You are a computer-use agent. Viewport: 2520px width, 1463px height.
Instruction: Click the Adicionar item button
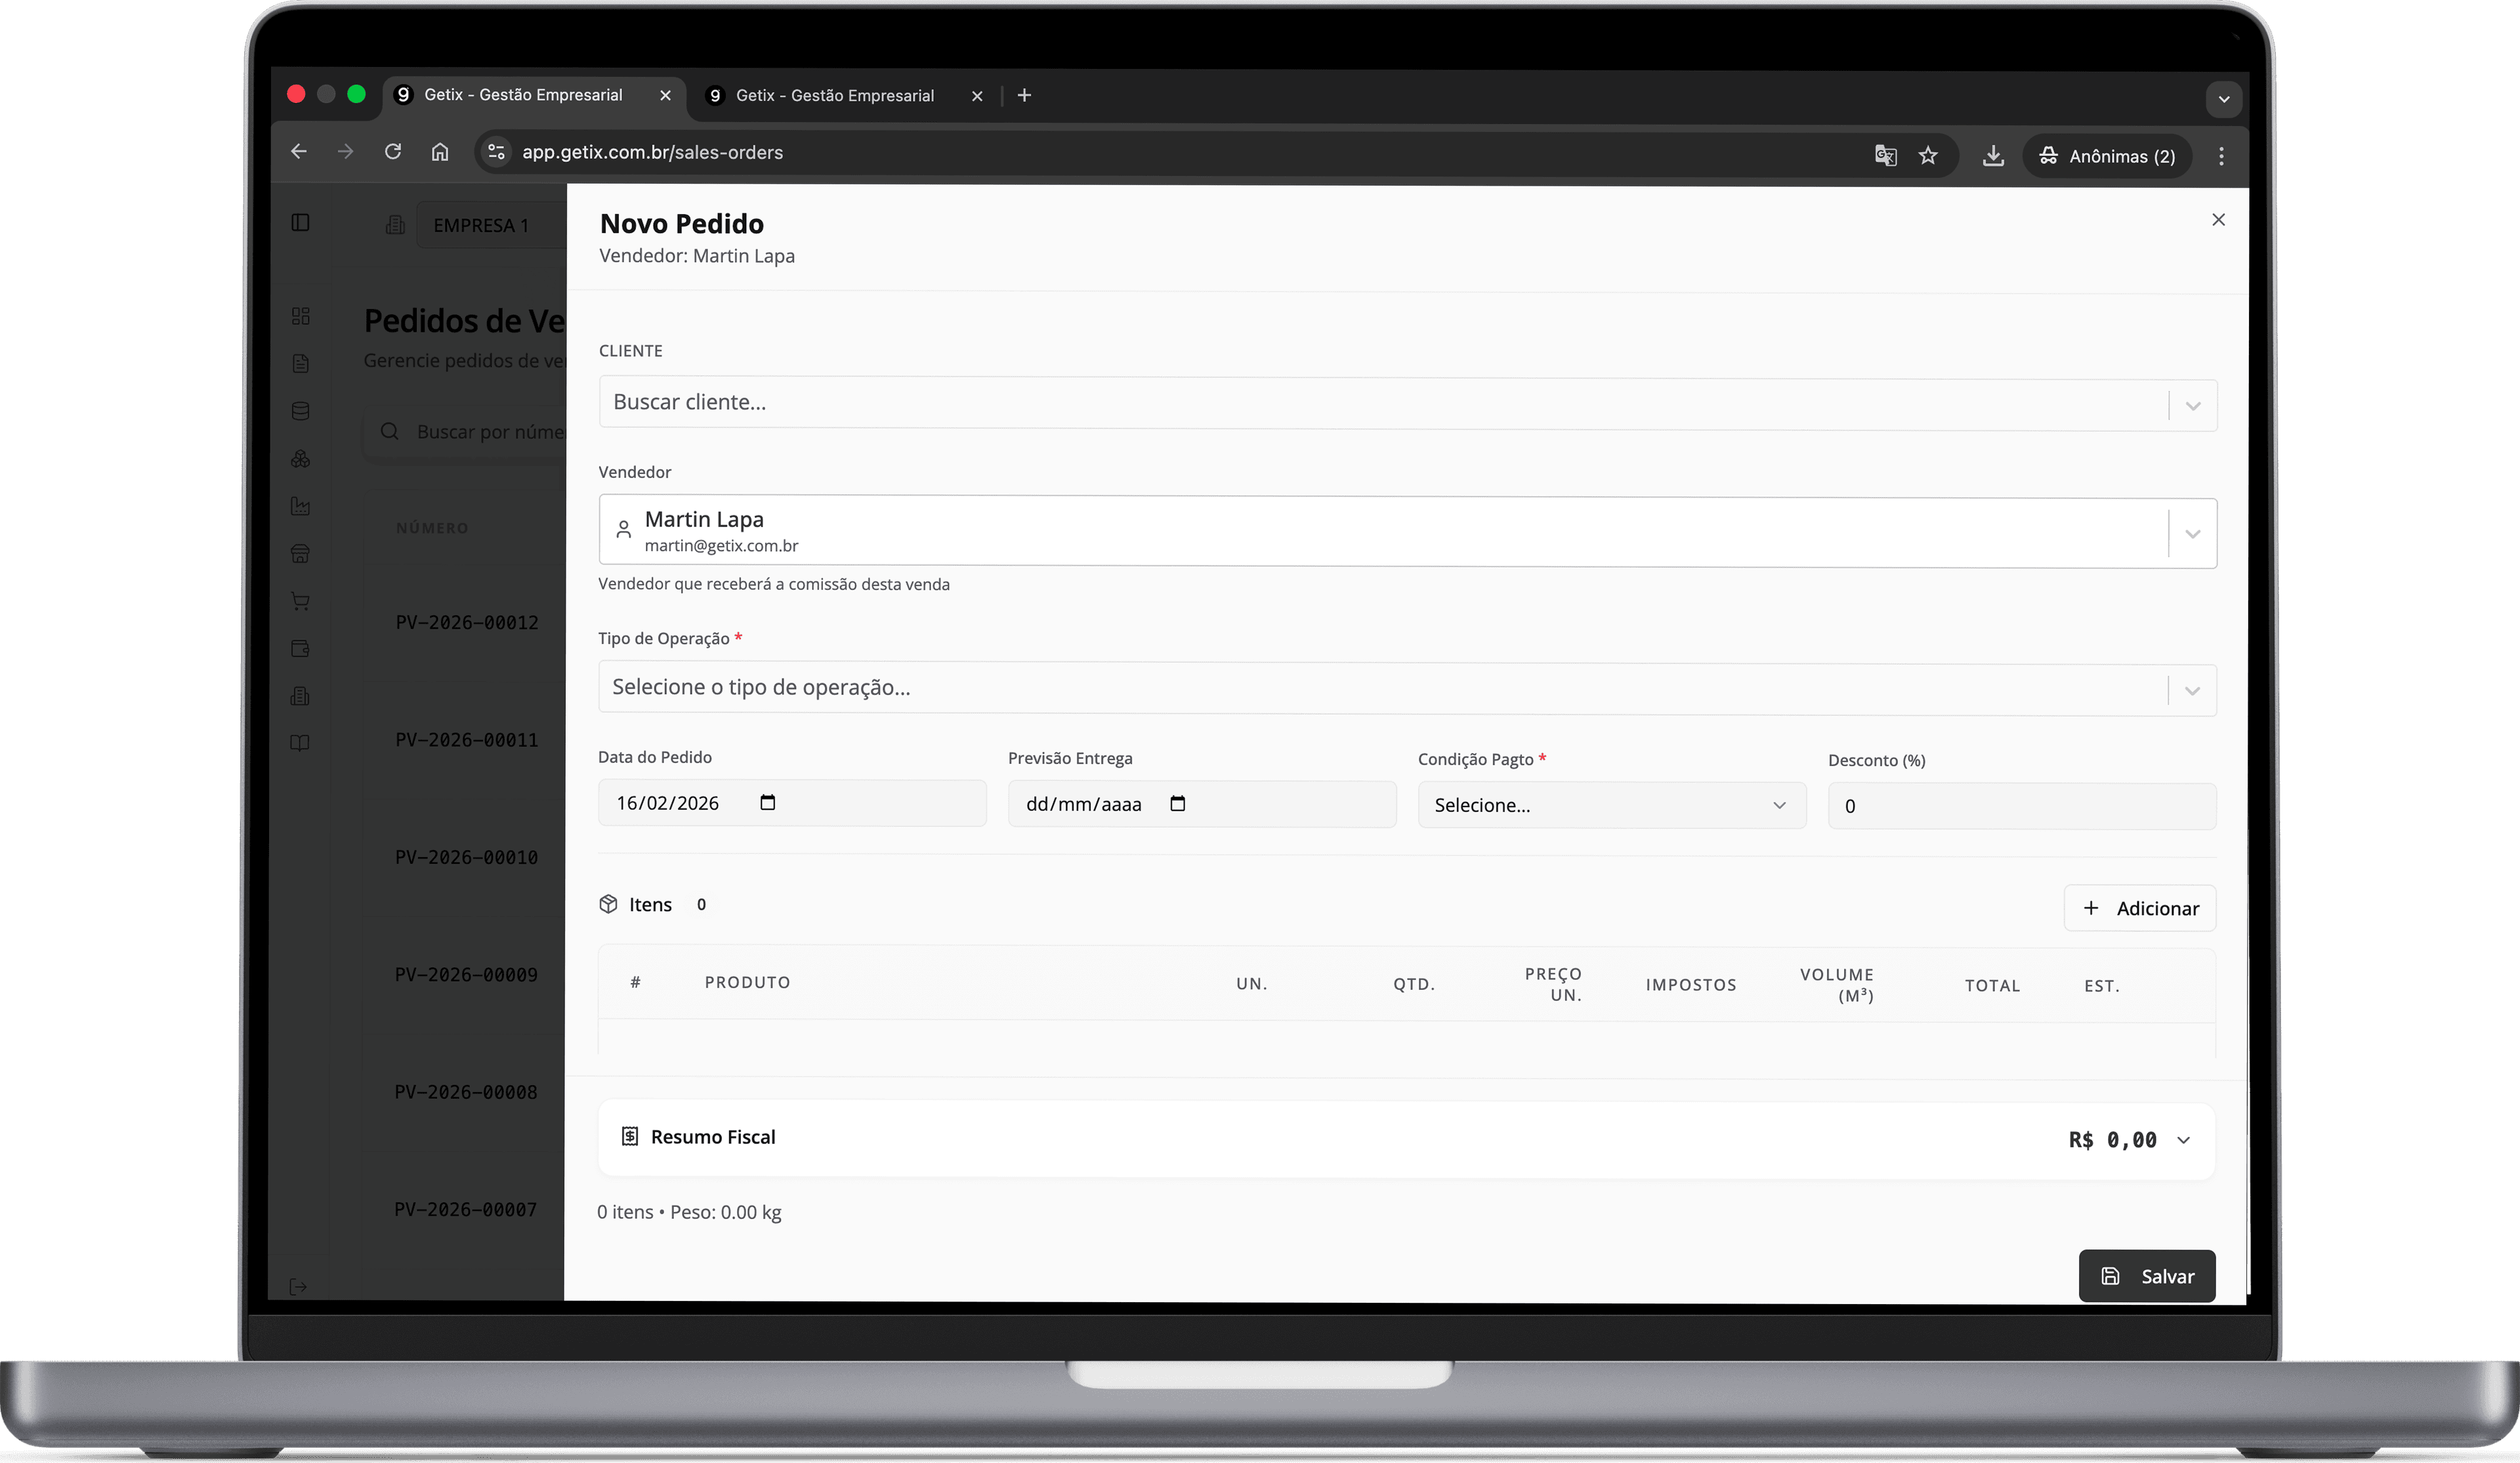(x=2140, y=908)
